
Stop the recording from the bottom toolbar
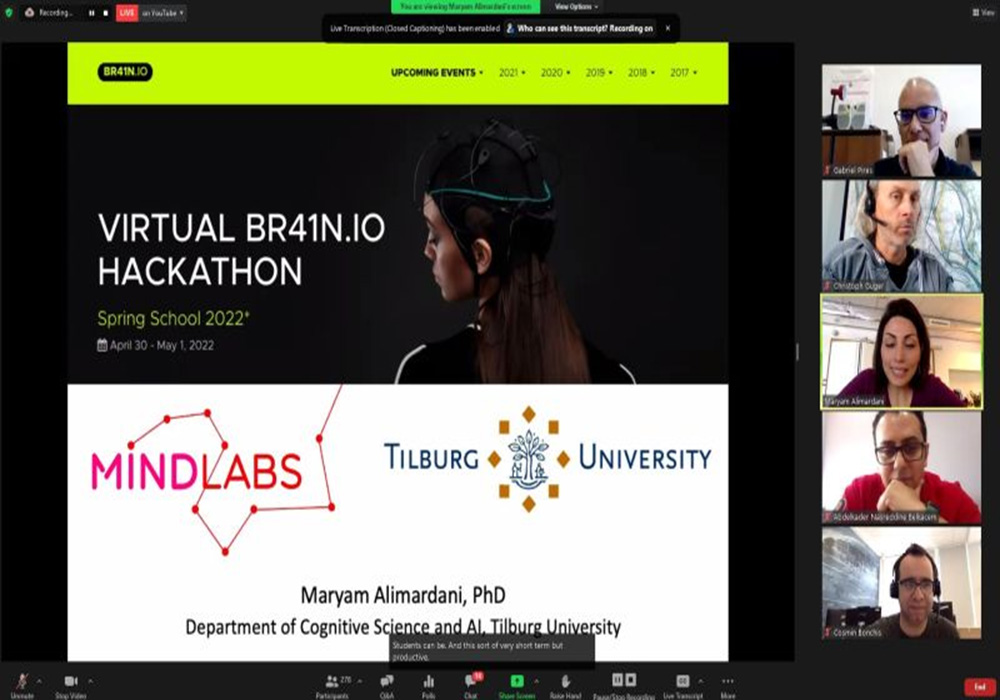(x=630, y=680)
